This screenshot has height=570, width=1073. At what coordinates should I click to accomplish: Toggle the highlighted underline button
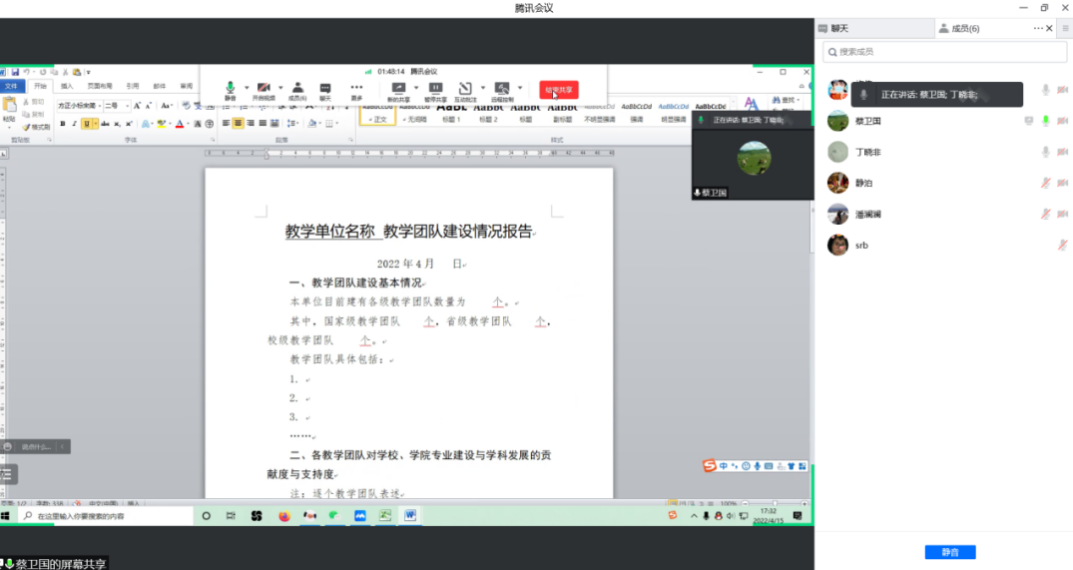coord(87,124)
